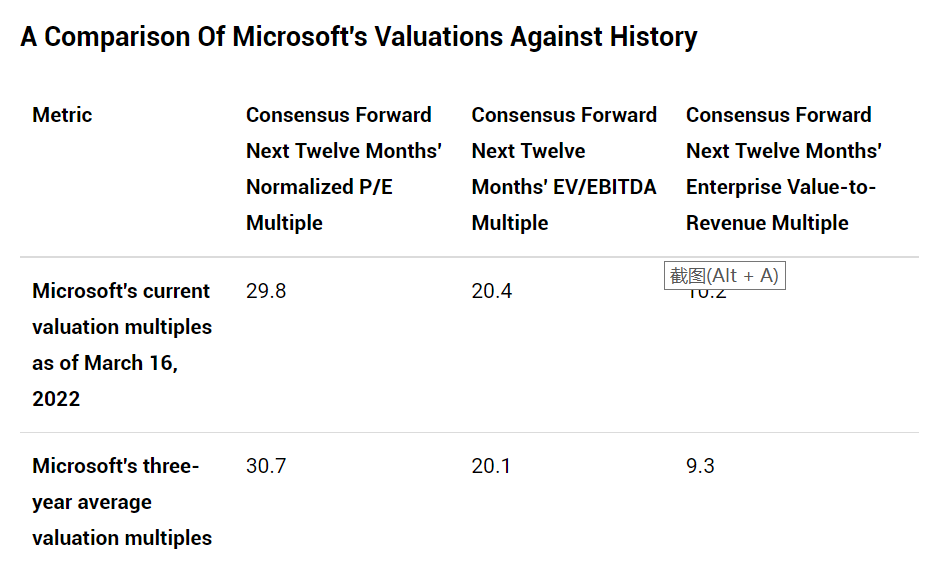Screen dimensions: 952x580
Task: Click the "as of March 16," date text
Action: (105, 363)
